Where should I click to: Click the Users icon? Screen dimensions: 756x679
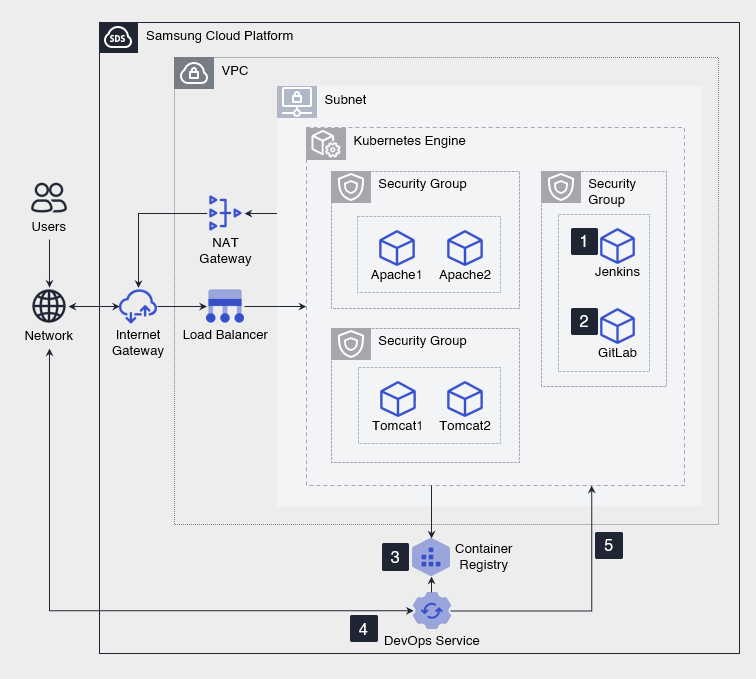(49, 198)
